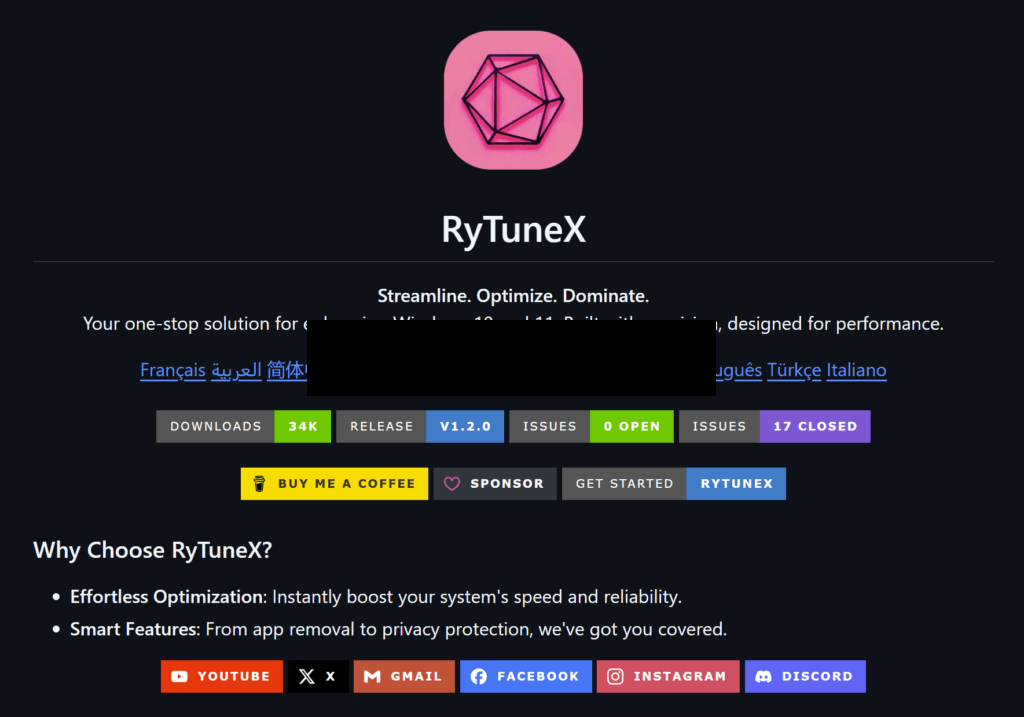
Task: Click the Release v1.2.0 badge
Action: point(420,426)
